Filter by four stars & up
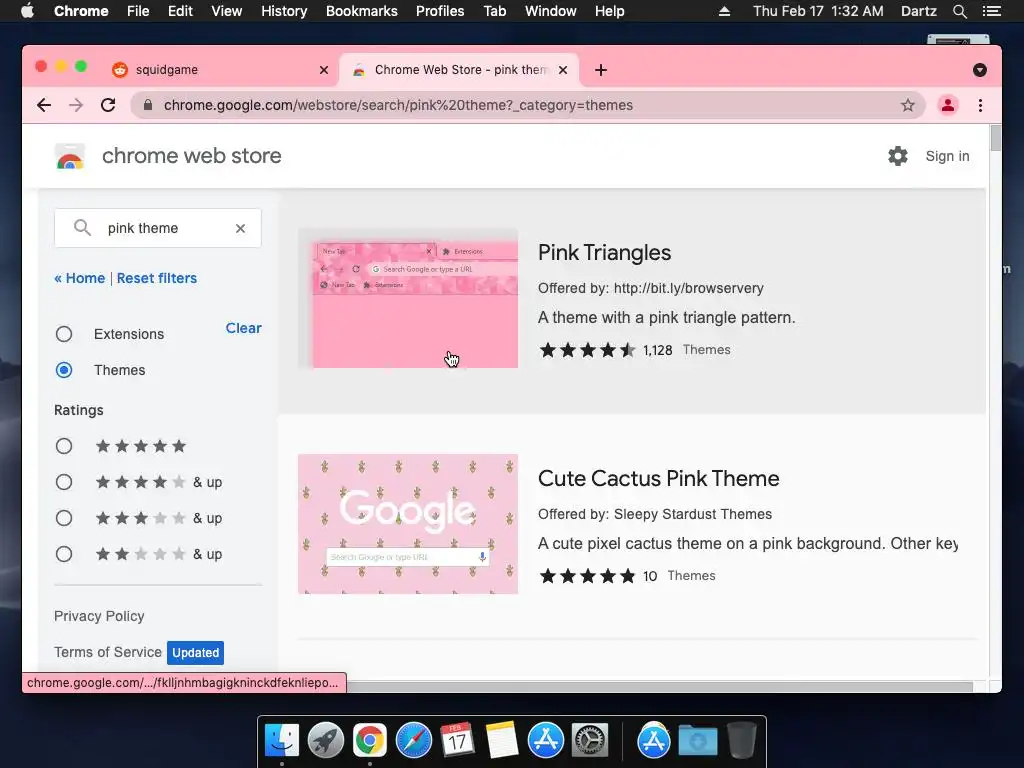1024x768 pixels. [x=64, y=482]
